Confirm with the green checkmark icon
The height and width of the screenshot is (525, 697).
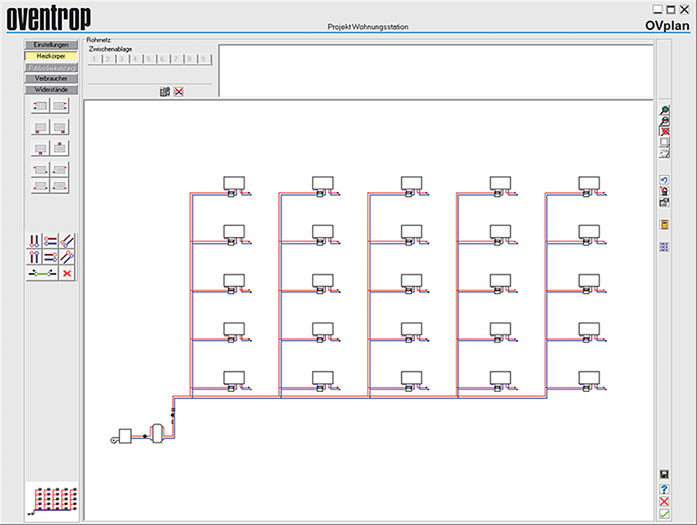click(665, 513)
